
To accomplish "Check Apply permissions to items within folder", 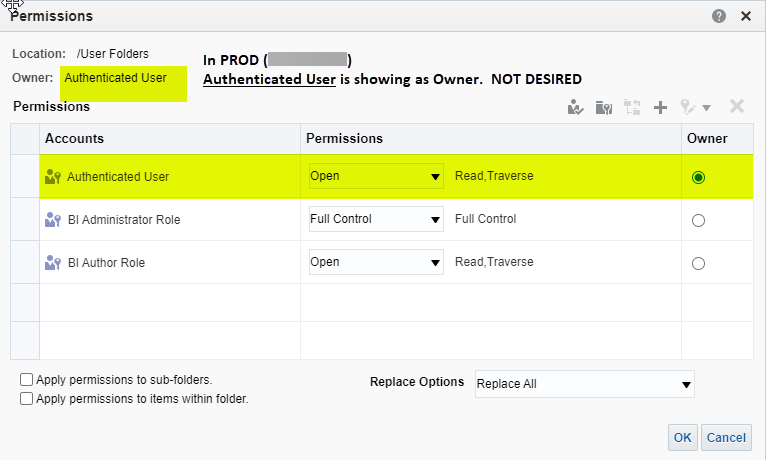I will pos(26,398).
